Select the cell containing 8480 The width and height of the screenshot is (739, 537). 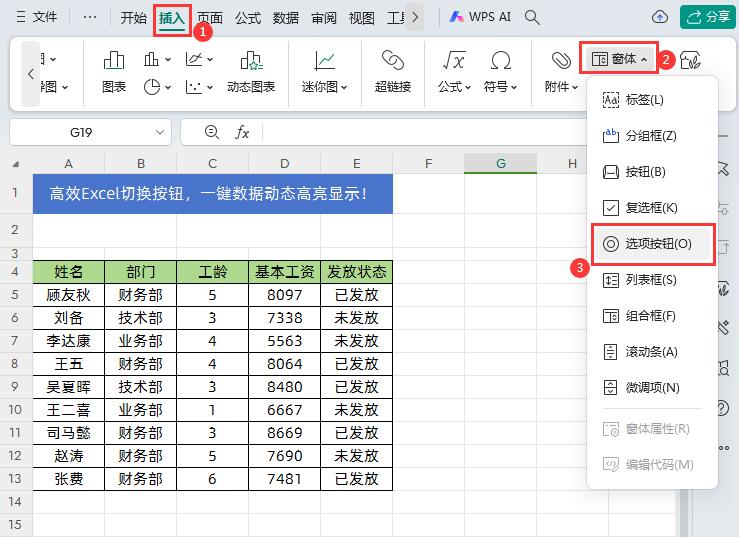click(x=285, y=387)
